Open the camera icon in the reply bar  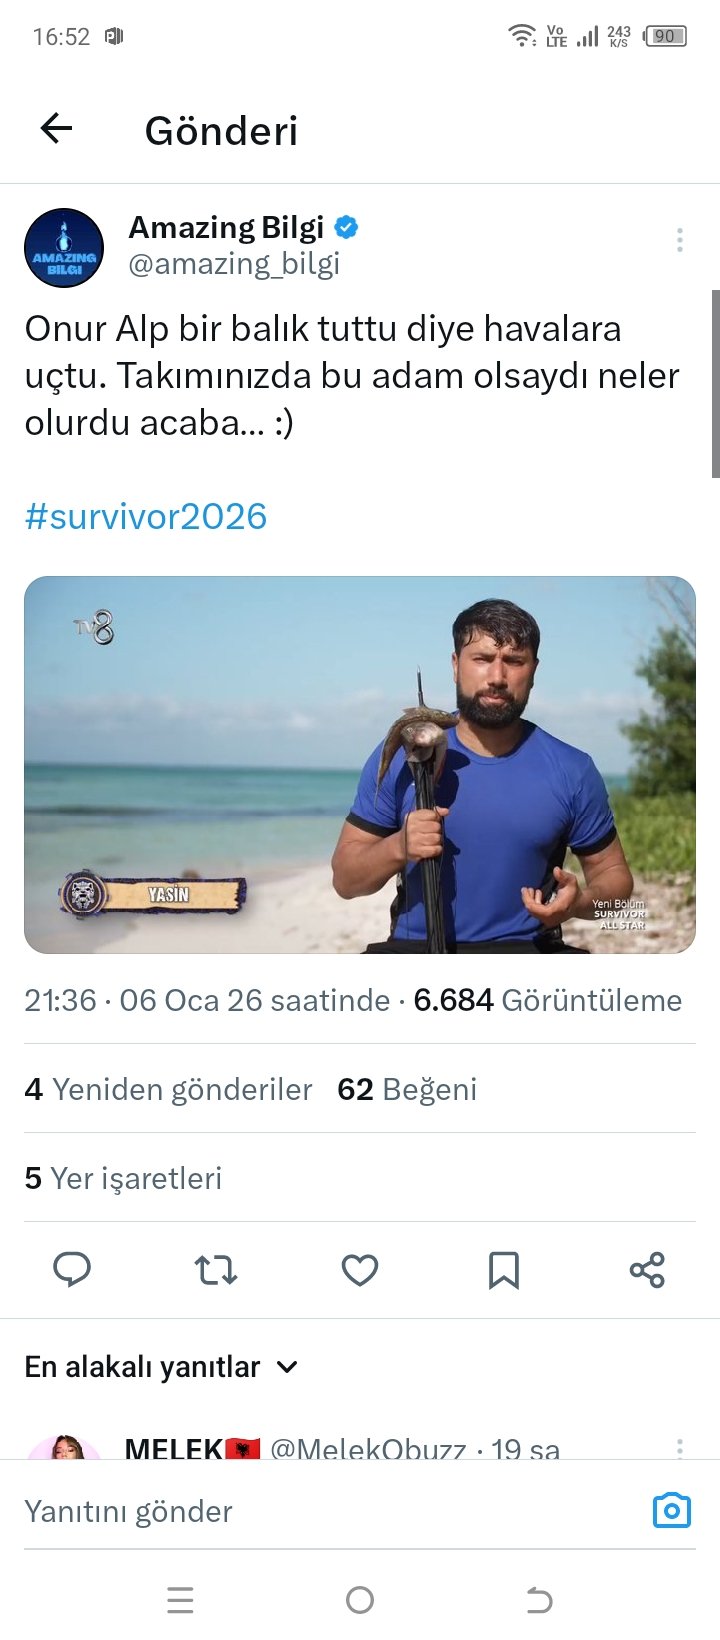pyautogui.click(x=671, y=1510)
